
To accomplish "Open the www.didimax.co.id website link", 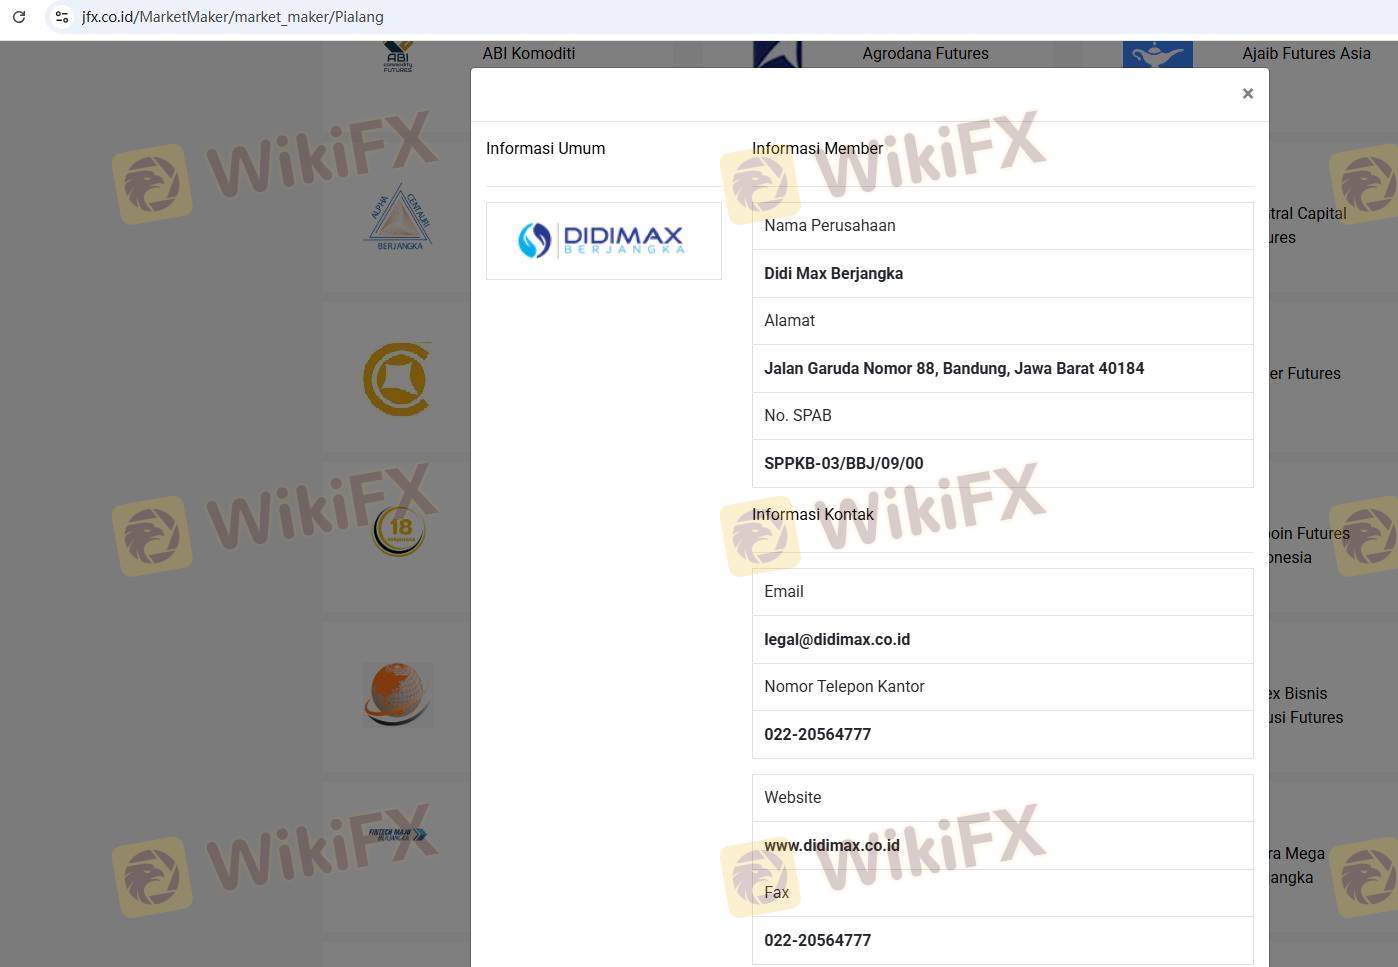I will (831, 846).
